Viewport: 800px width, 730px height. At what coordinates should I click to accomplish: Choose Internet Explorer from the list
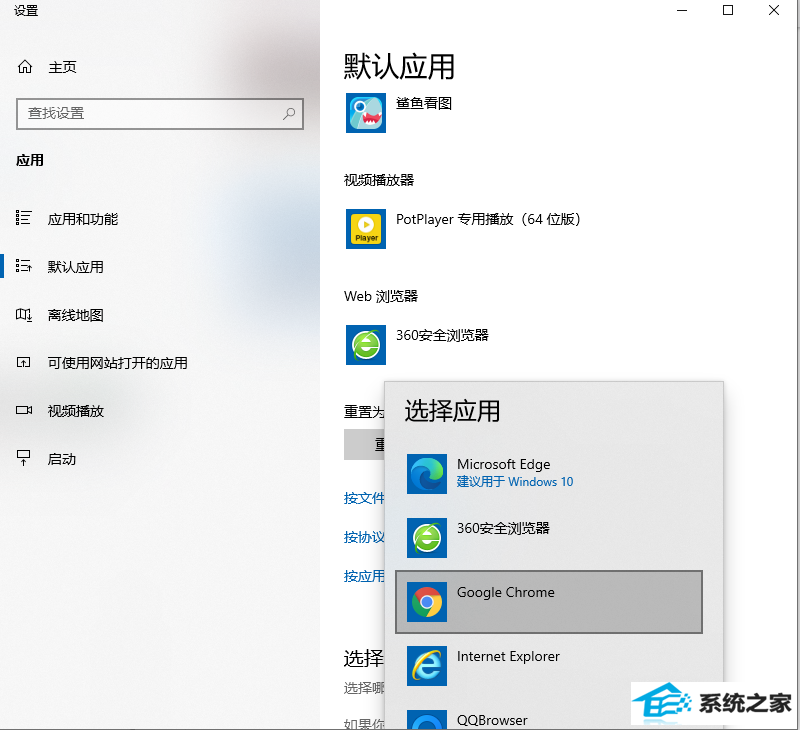tap(549, 666)
